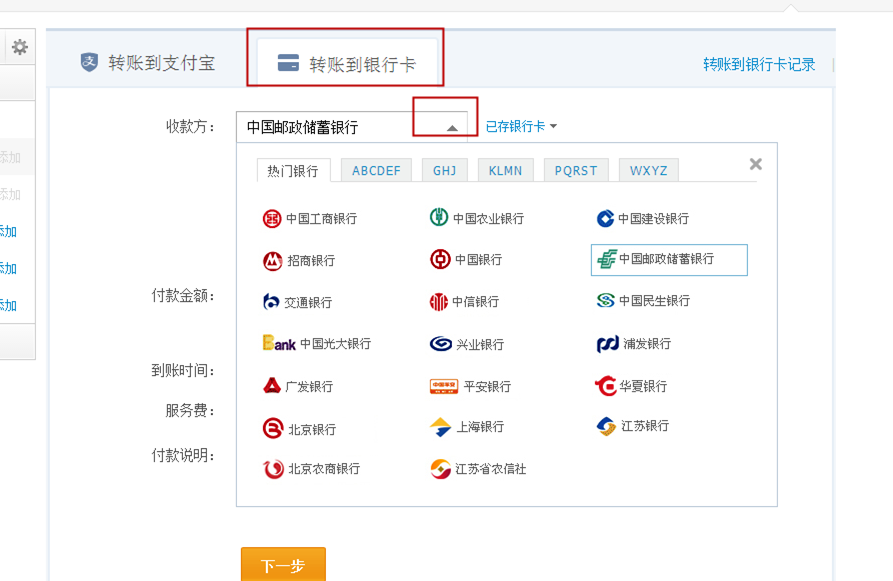Click the 中国建设银行 blue logo icon
This screenshot has height=581, width=893.
coord(605,218)
